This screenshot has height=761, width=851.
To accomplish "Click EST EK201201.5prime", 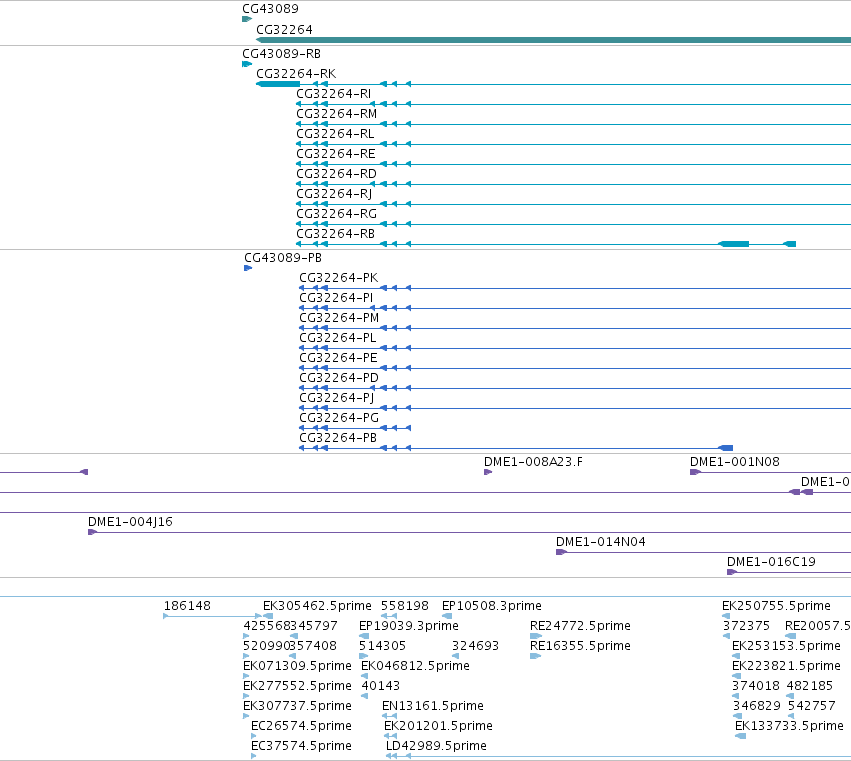I will (x=439, y=726).
